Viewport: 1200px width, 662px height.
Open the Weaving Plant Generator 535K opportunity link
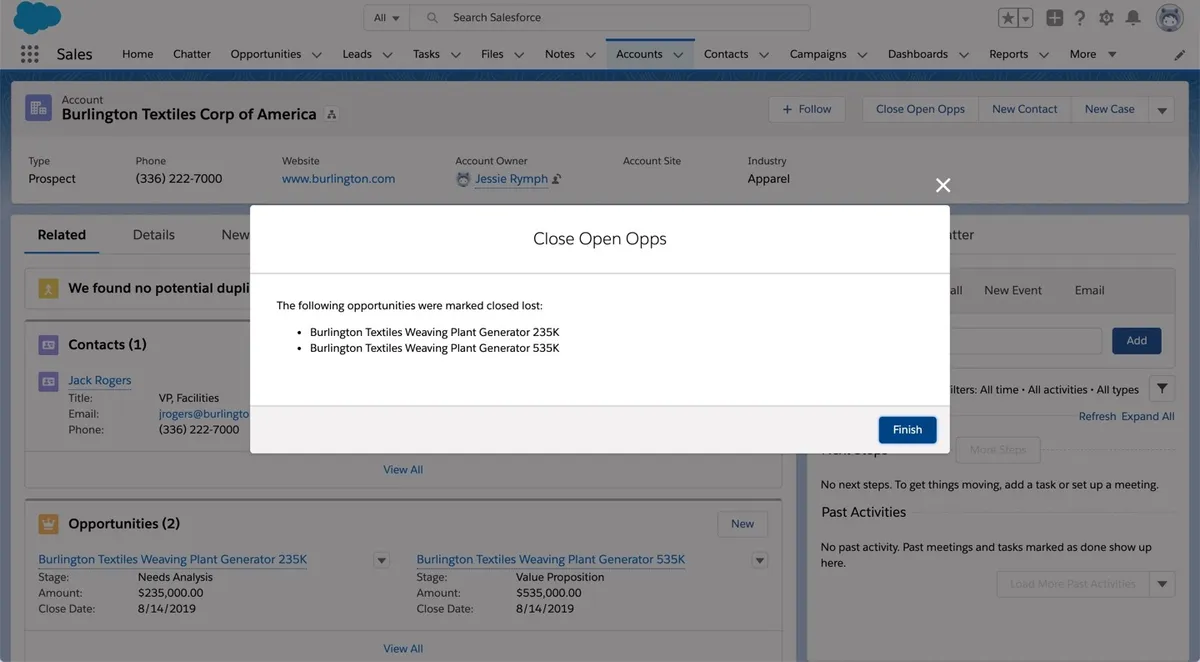point(551,560)
